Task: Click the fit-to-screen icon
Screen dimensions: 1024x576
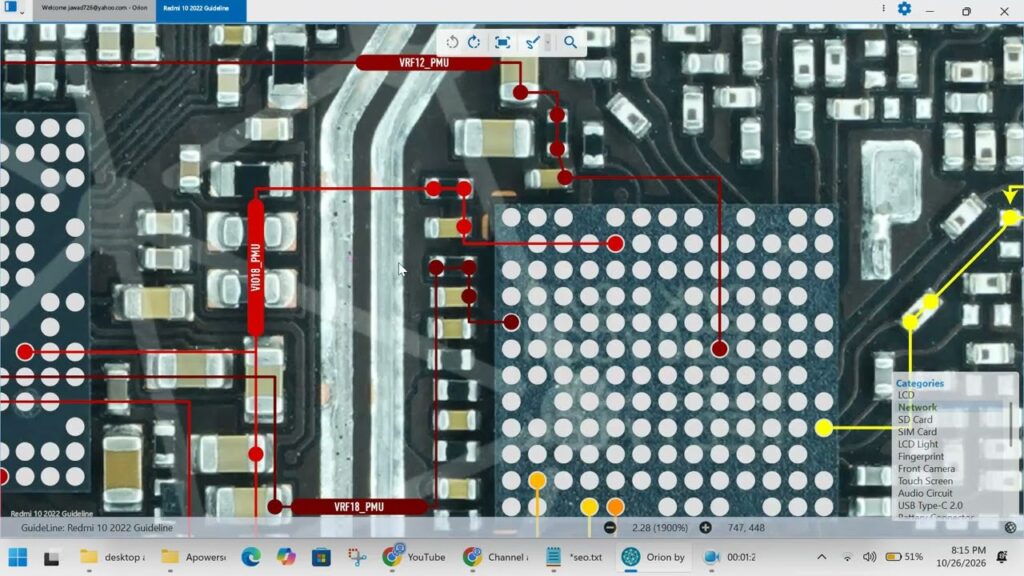Action: pyautogui.click(x=502, y=42)
